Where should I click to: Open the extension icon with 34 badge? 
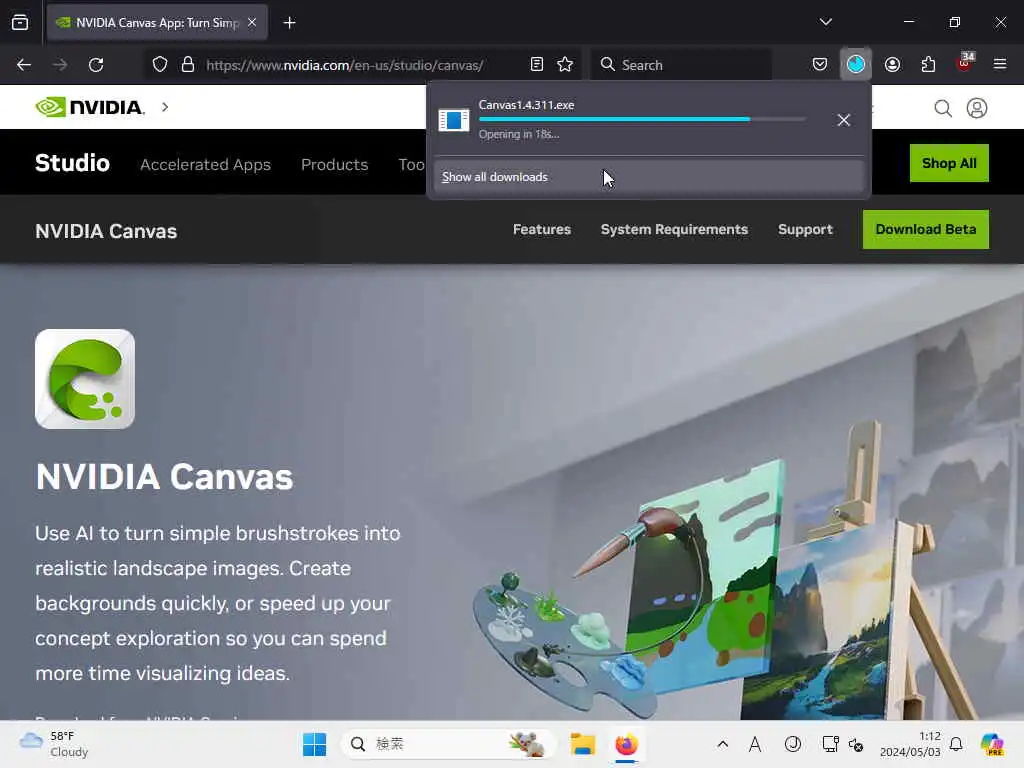tap(965, 63)
